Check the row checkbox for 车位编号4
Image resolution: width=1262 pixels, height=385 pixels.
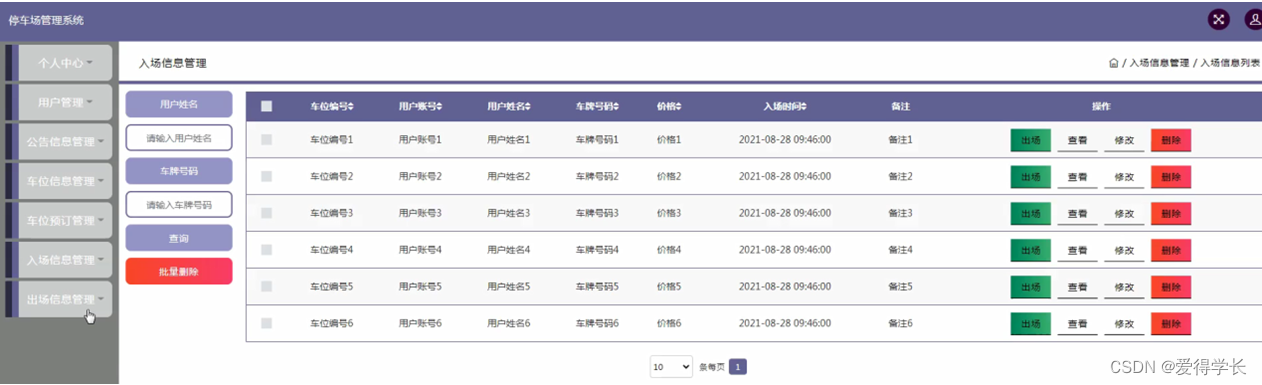(x=266, y=249)
